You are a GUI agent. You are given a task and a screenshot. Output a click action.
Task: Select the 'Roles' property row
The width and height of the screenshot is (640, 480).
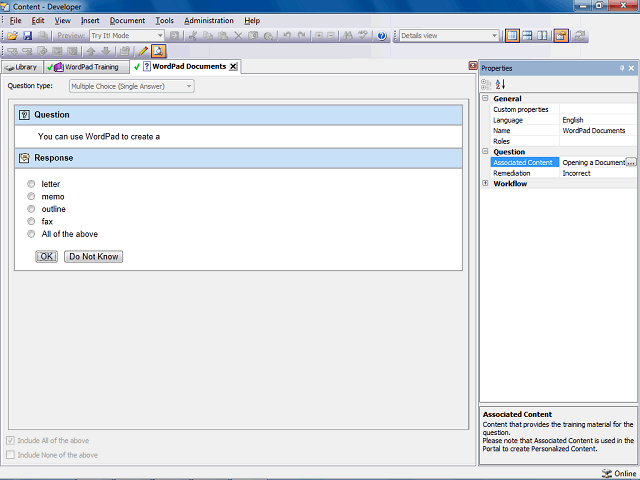(x=564, y=141)
